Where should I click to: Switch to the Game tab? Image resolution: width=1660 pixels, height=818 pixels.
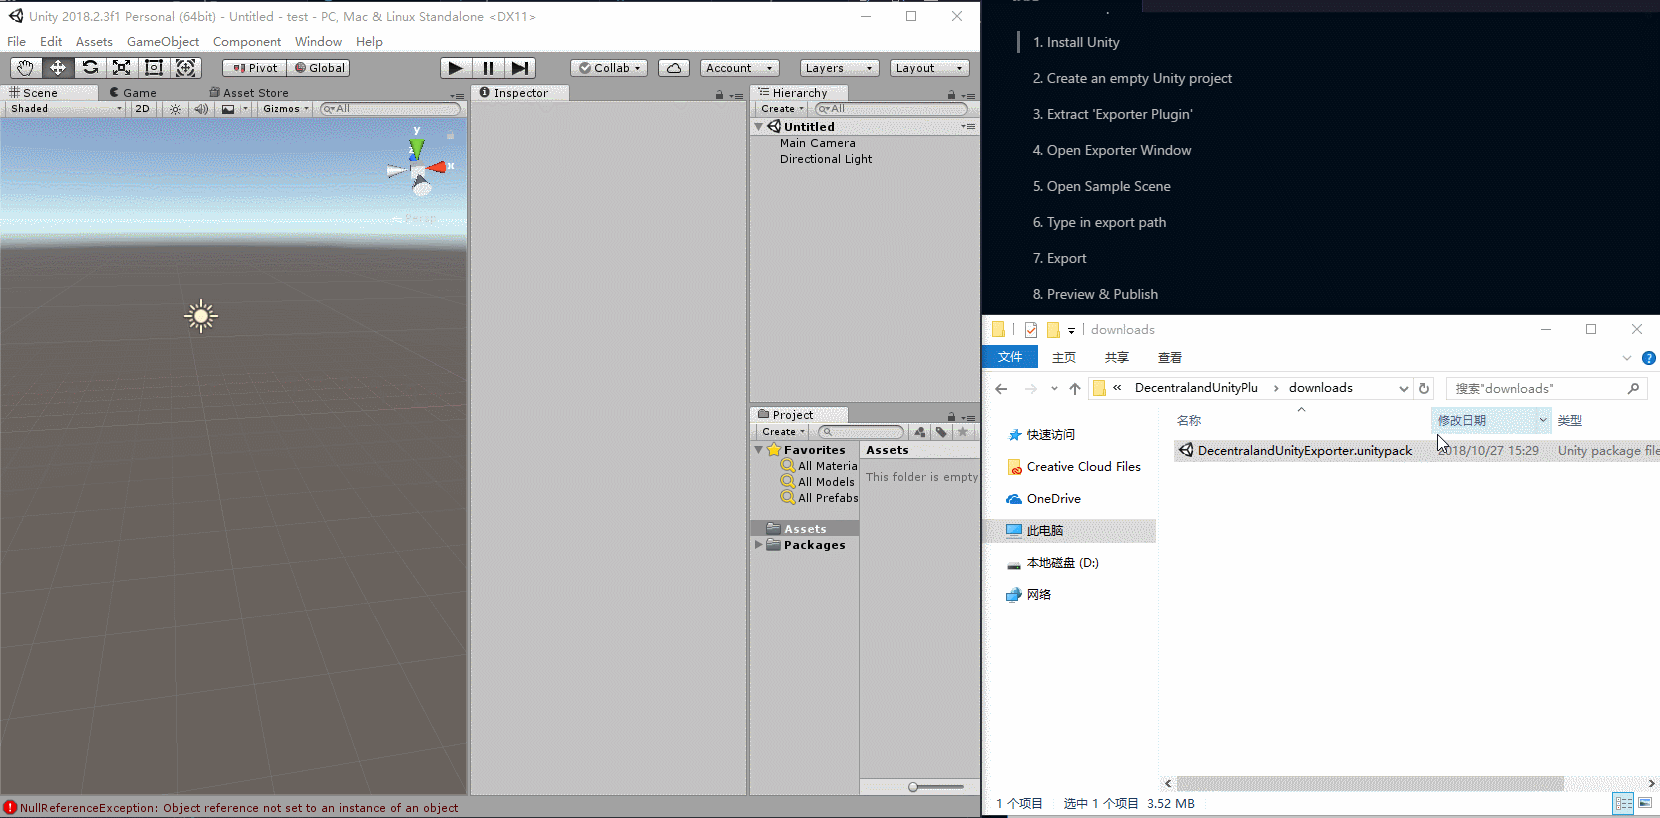(x=133, y=93)
